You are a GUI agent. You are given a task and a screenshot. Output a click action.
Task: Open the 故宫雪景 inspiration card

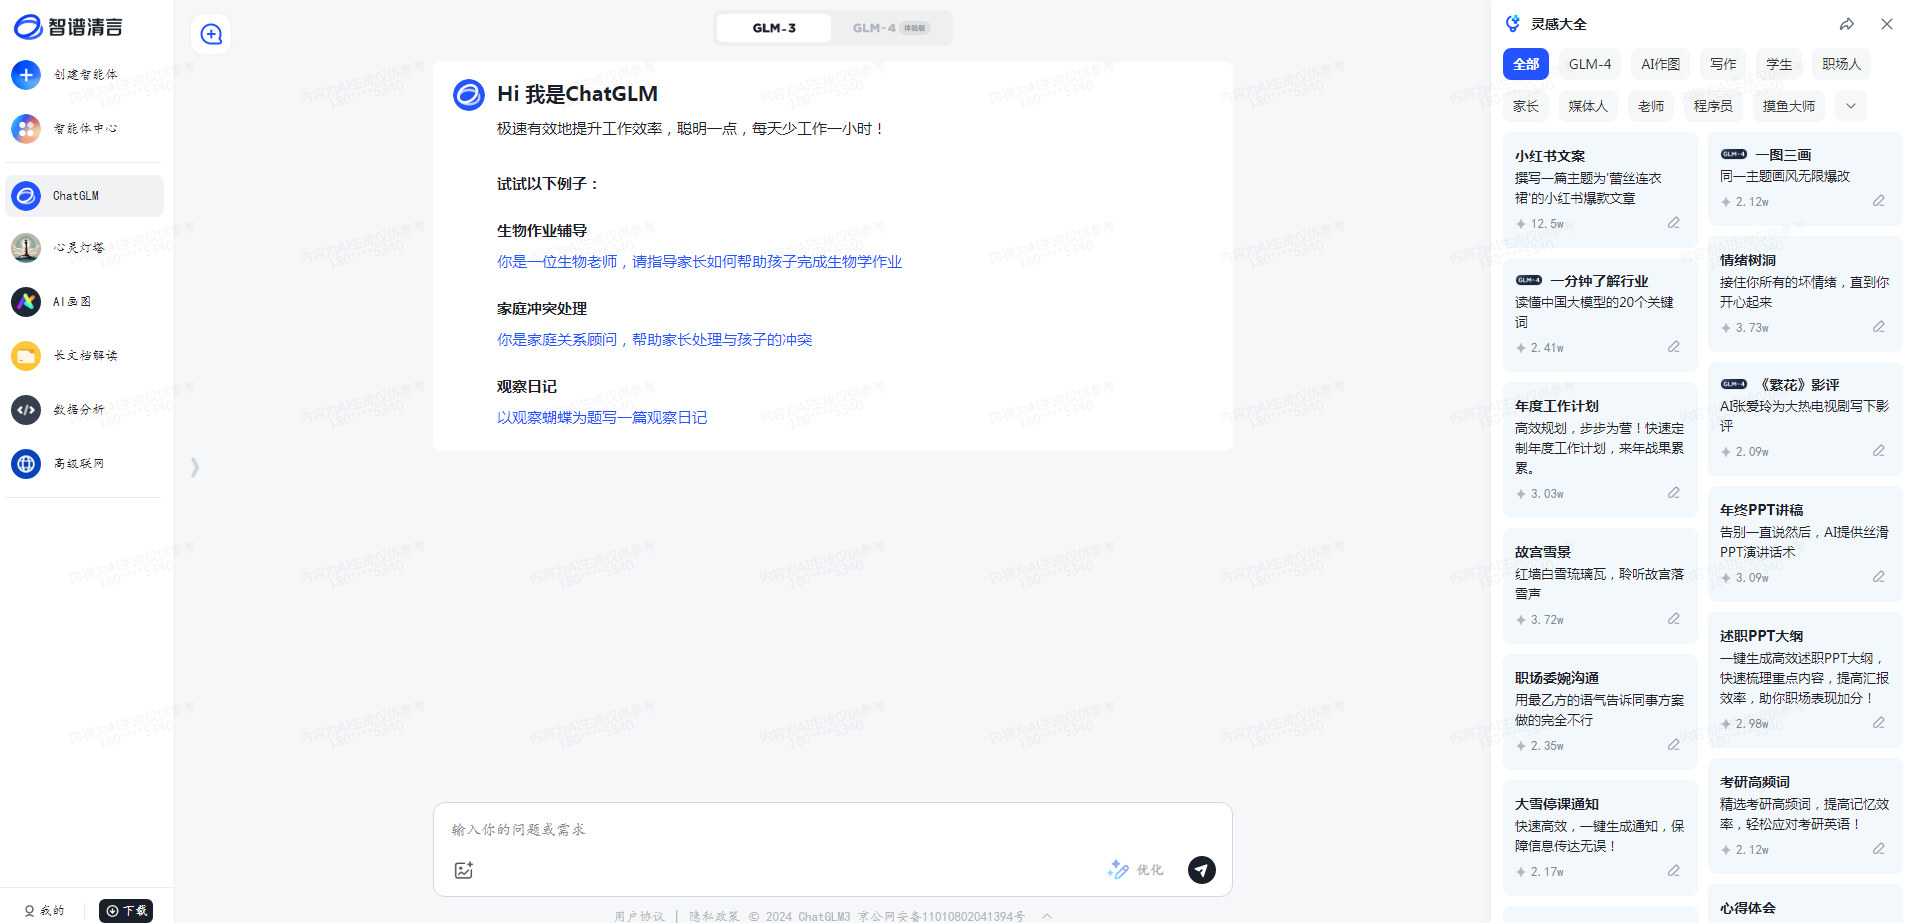coord(1600,586)
